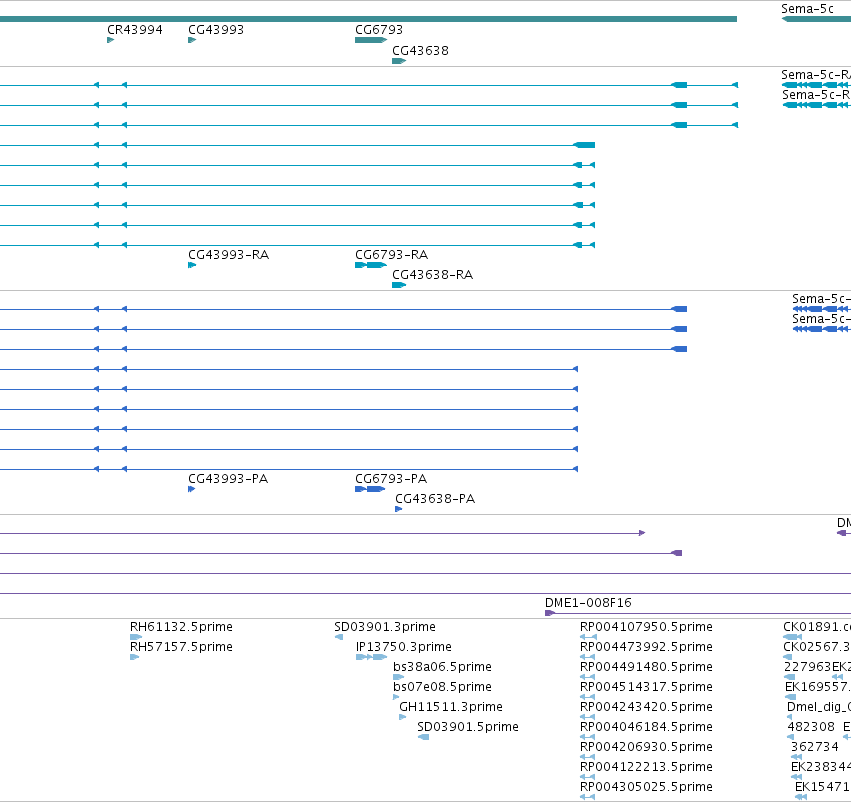Image resolution: width=851 pixels, height=802 pixels.
Task: Select the RP004473992.5prime label
Action: [646, 647]
